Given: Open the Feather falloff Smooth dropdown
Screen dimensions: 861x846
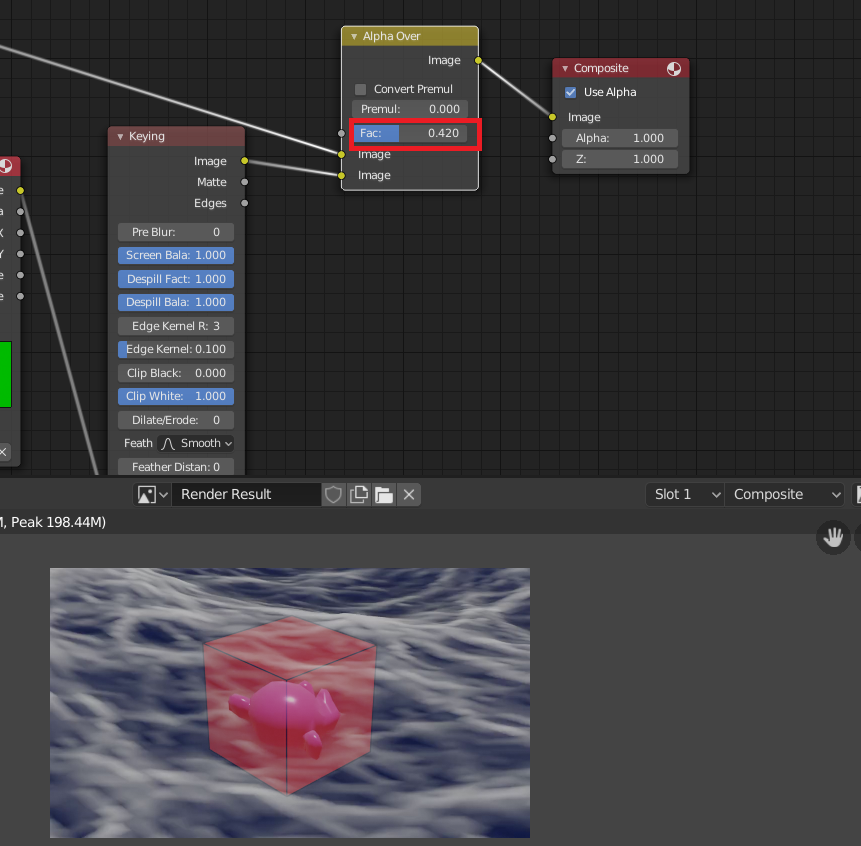Looking at the screenshot, I should click(195, 444).
